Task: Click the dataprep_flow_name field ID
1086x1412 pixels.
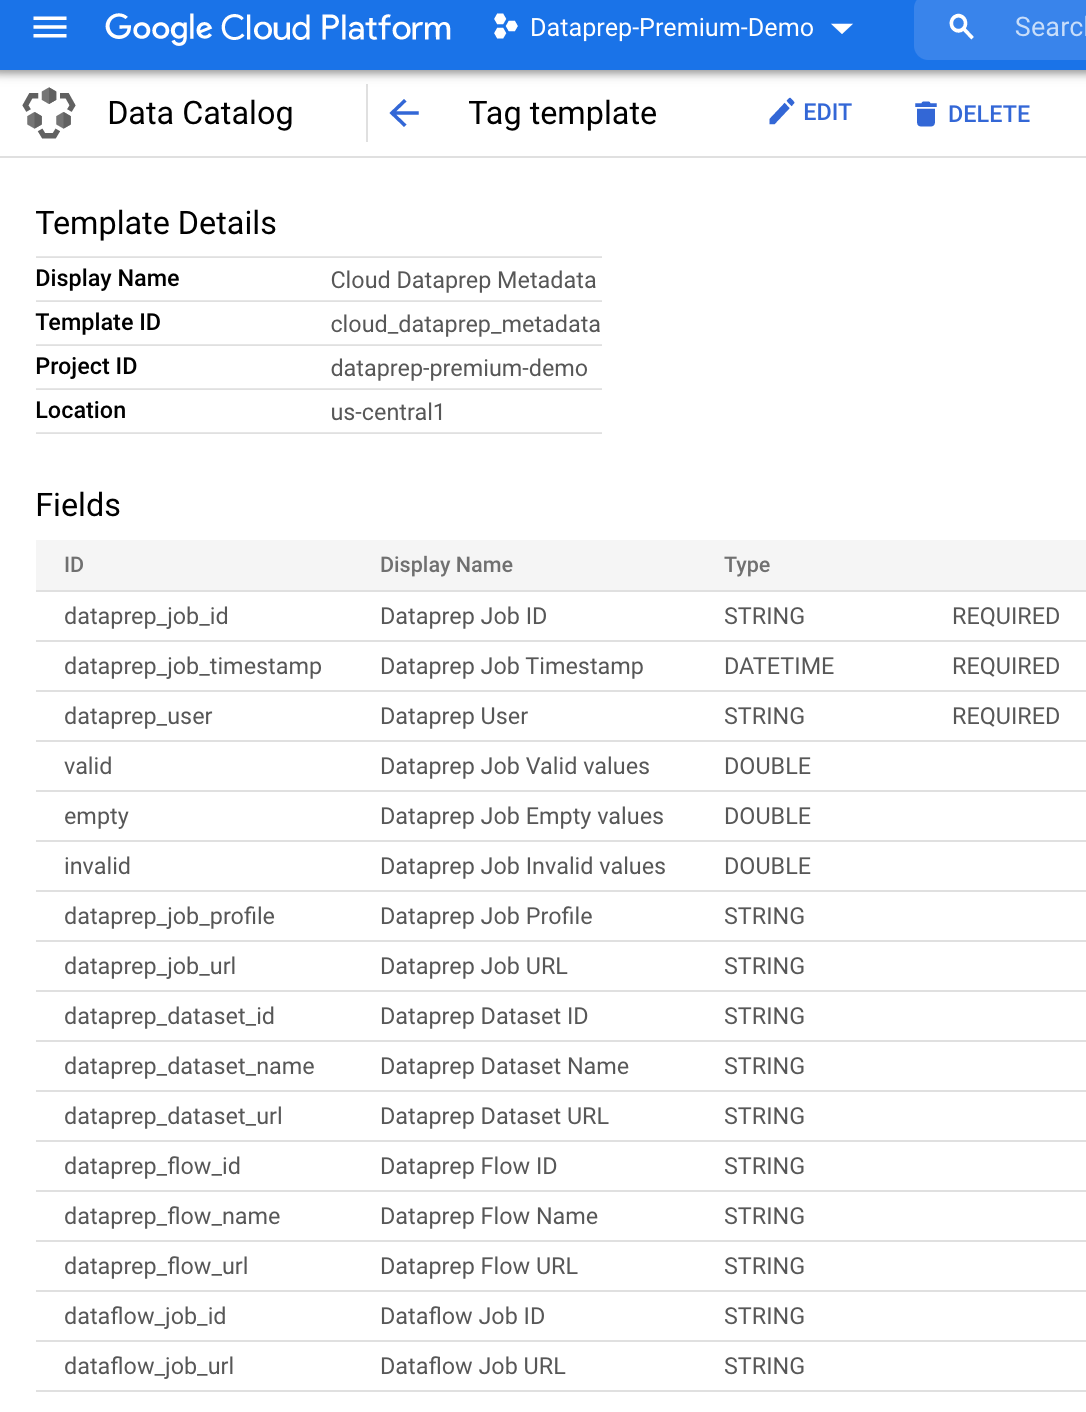Action: coord(172,1216)
